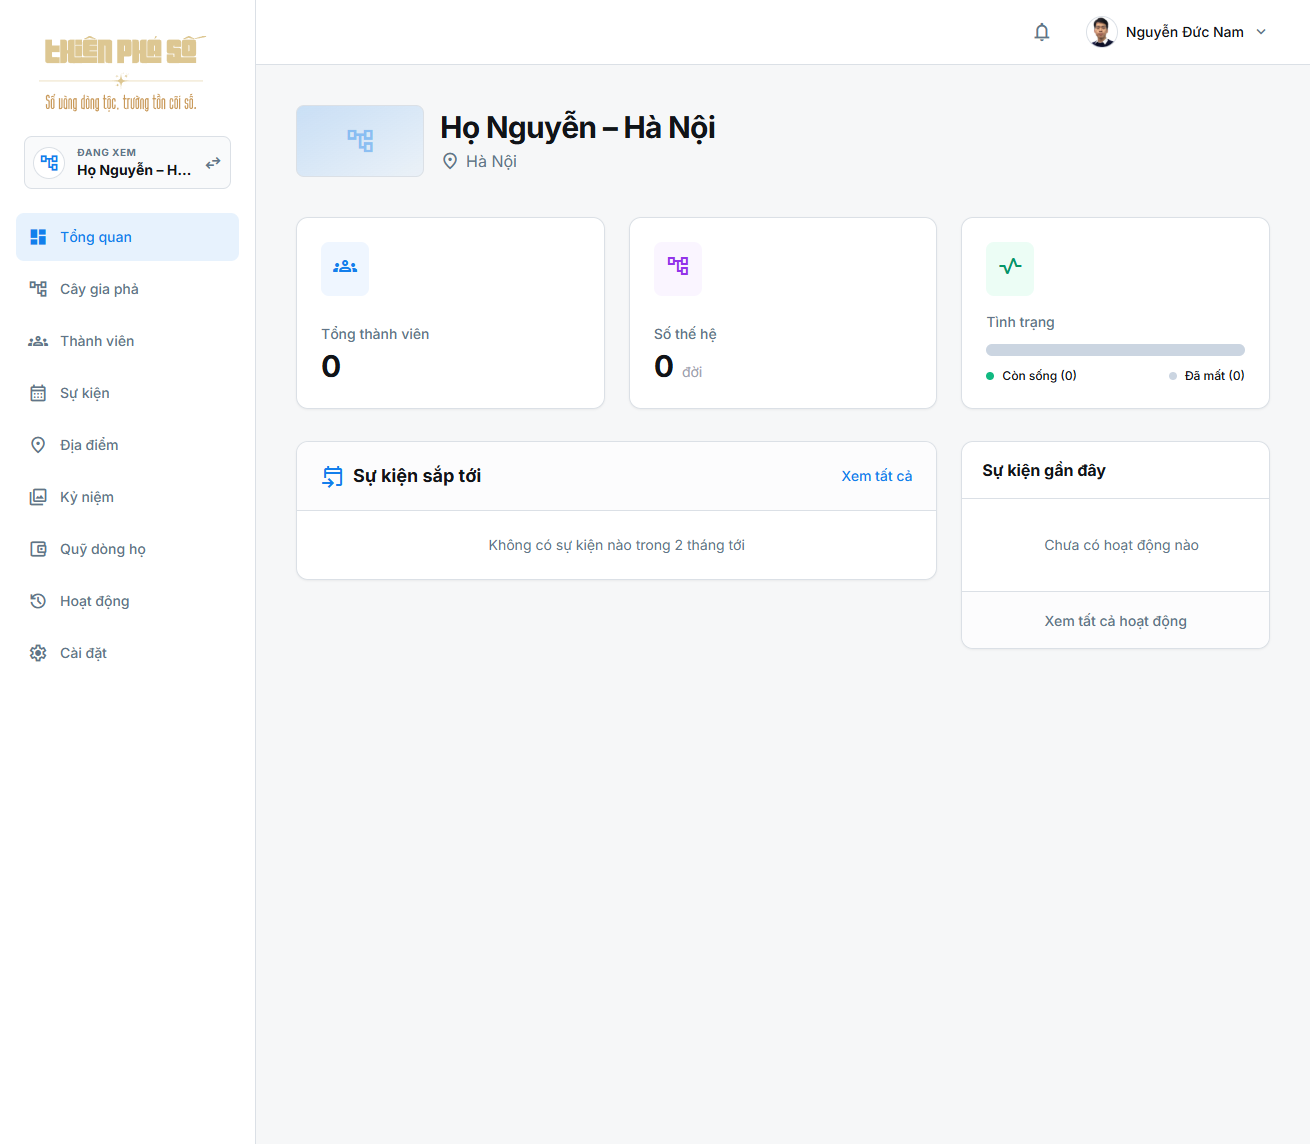Click Xem tất cả events link

(x=877, y=476)
